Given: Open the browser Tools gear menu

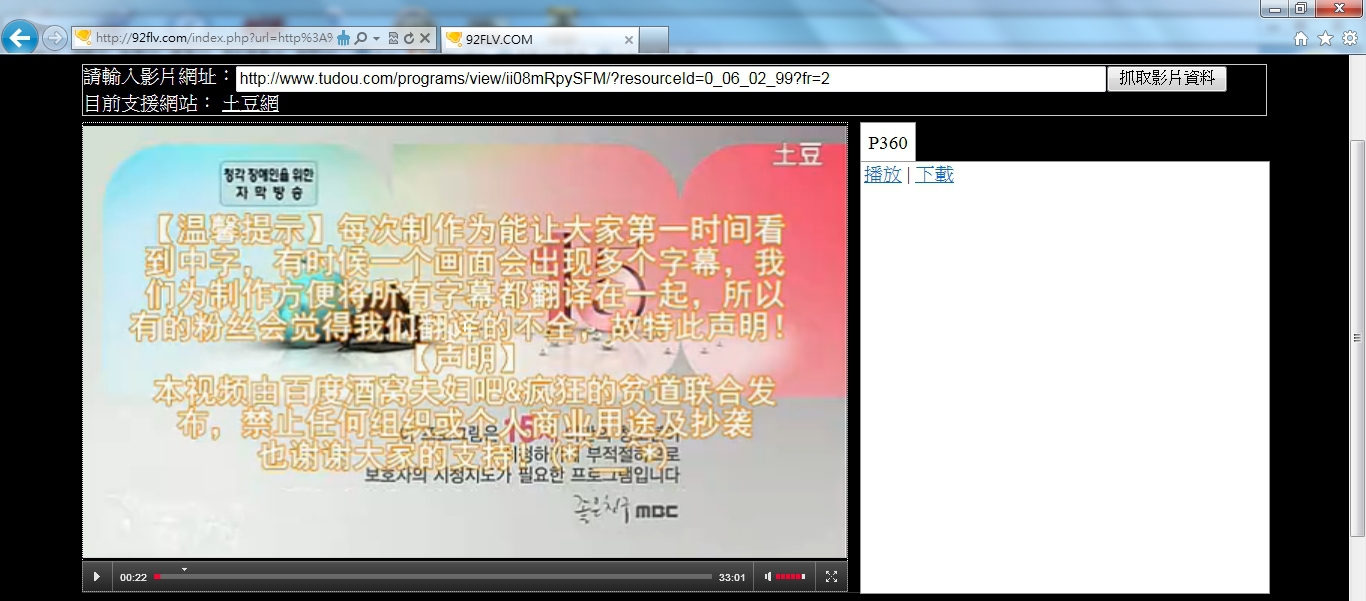Looking at the screenshot, I should 1349,38.
